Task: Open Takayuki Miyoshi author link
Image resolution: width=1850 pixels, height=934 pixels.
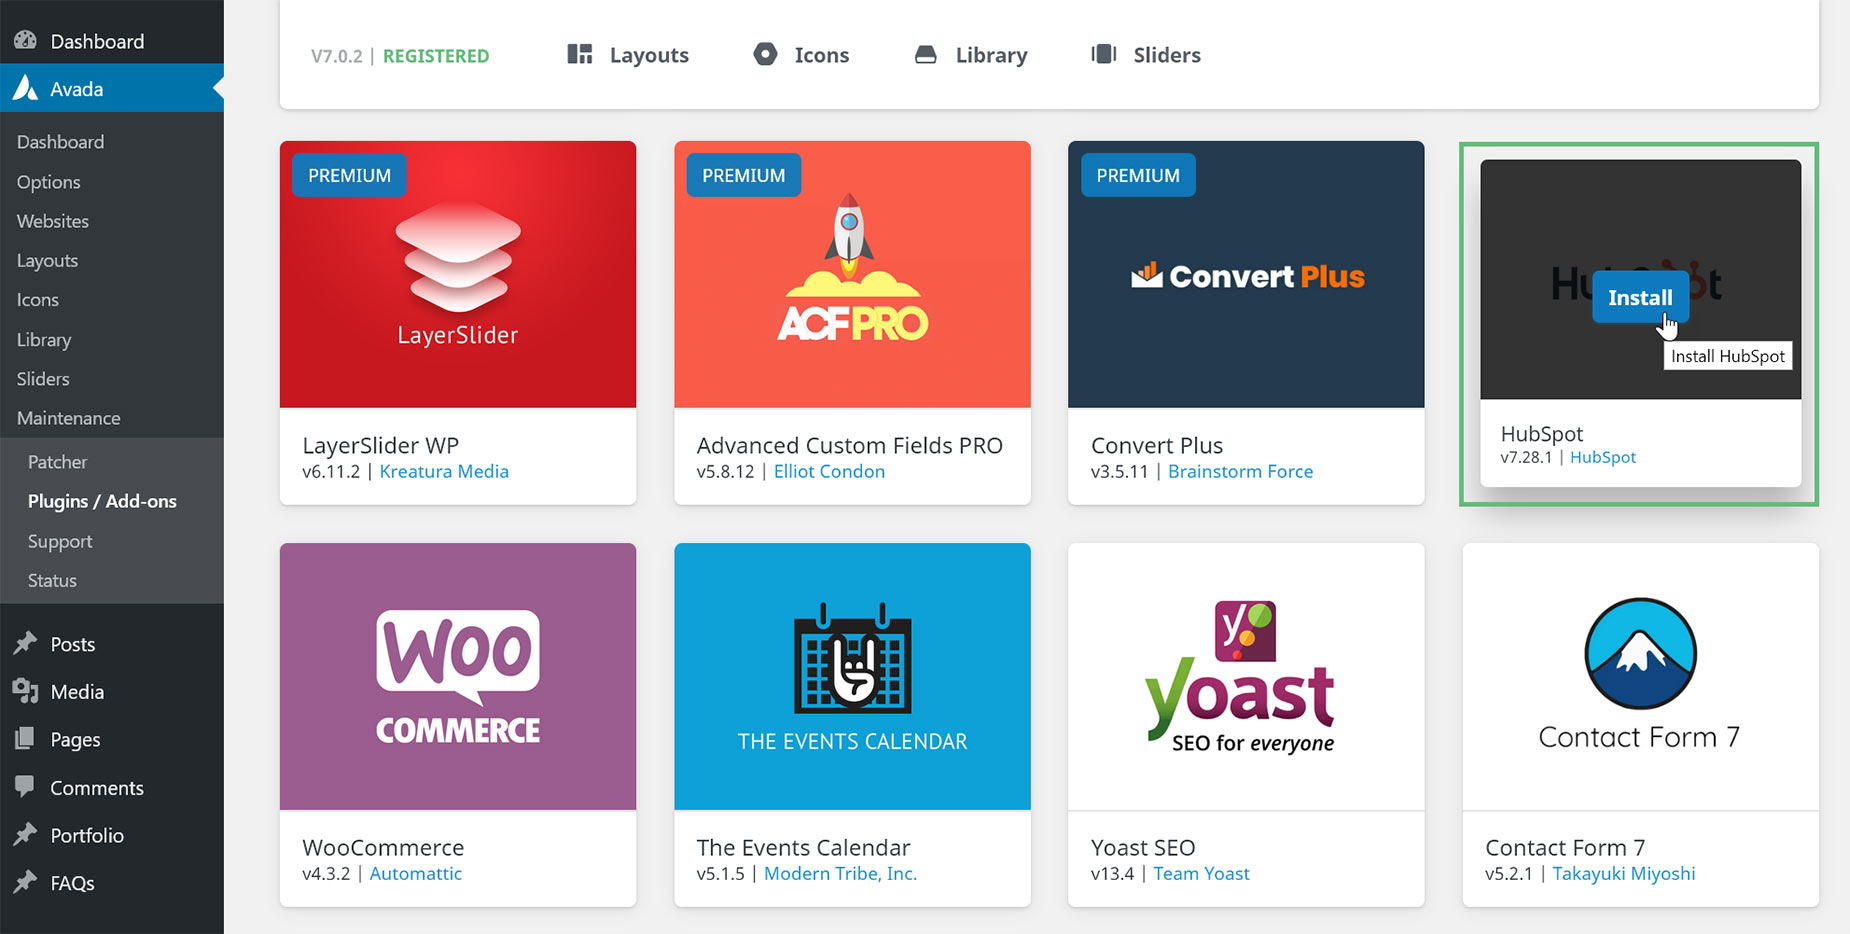Action: (1624, 873)
